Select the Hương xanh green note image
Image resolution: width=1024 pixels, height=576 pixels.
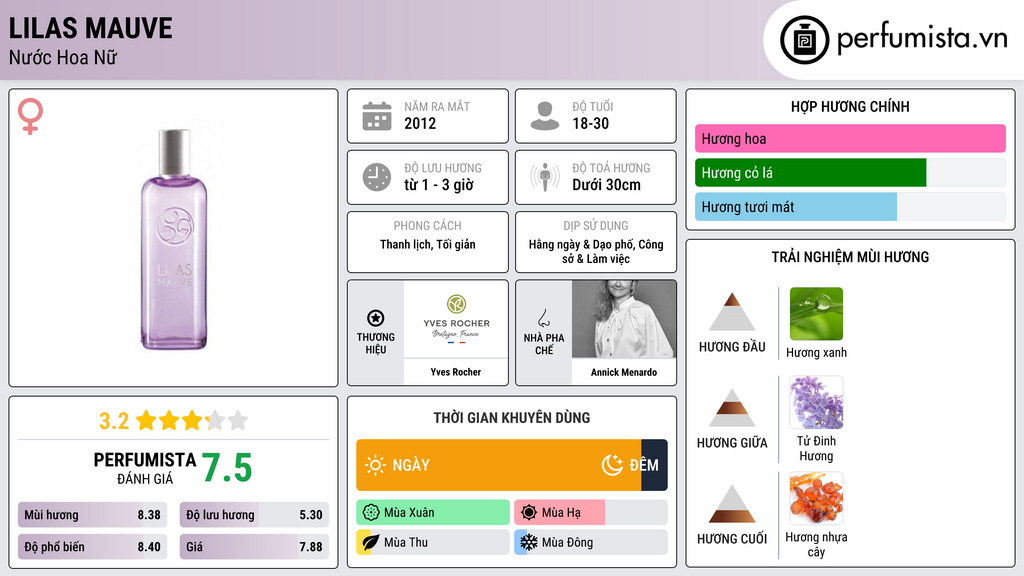coord(816,313)
